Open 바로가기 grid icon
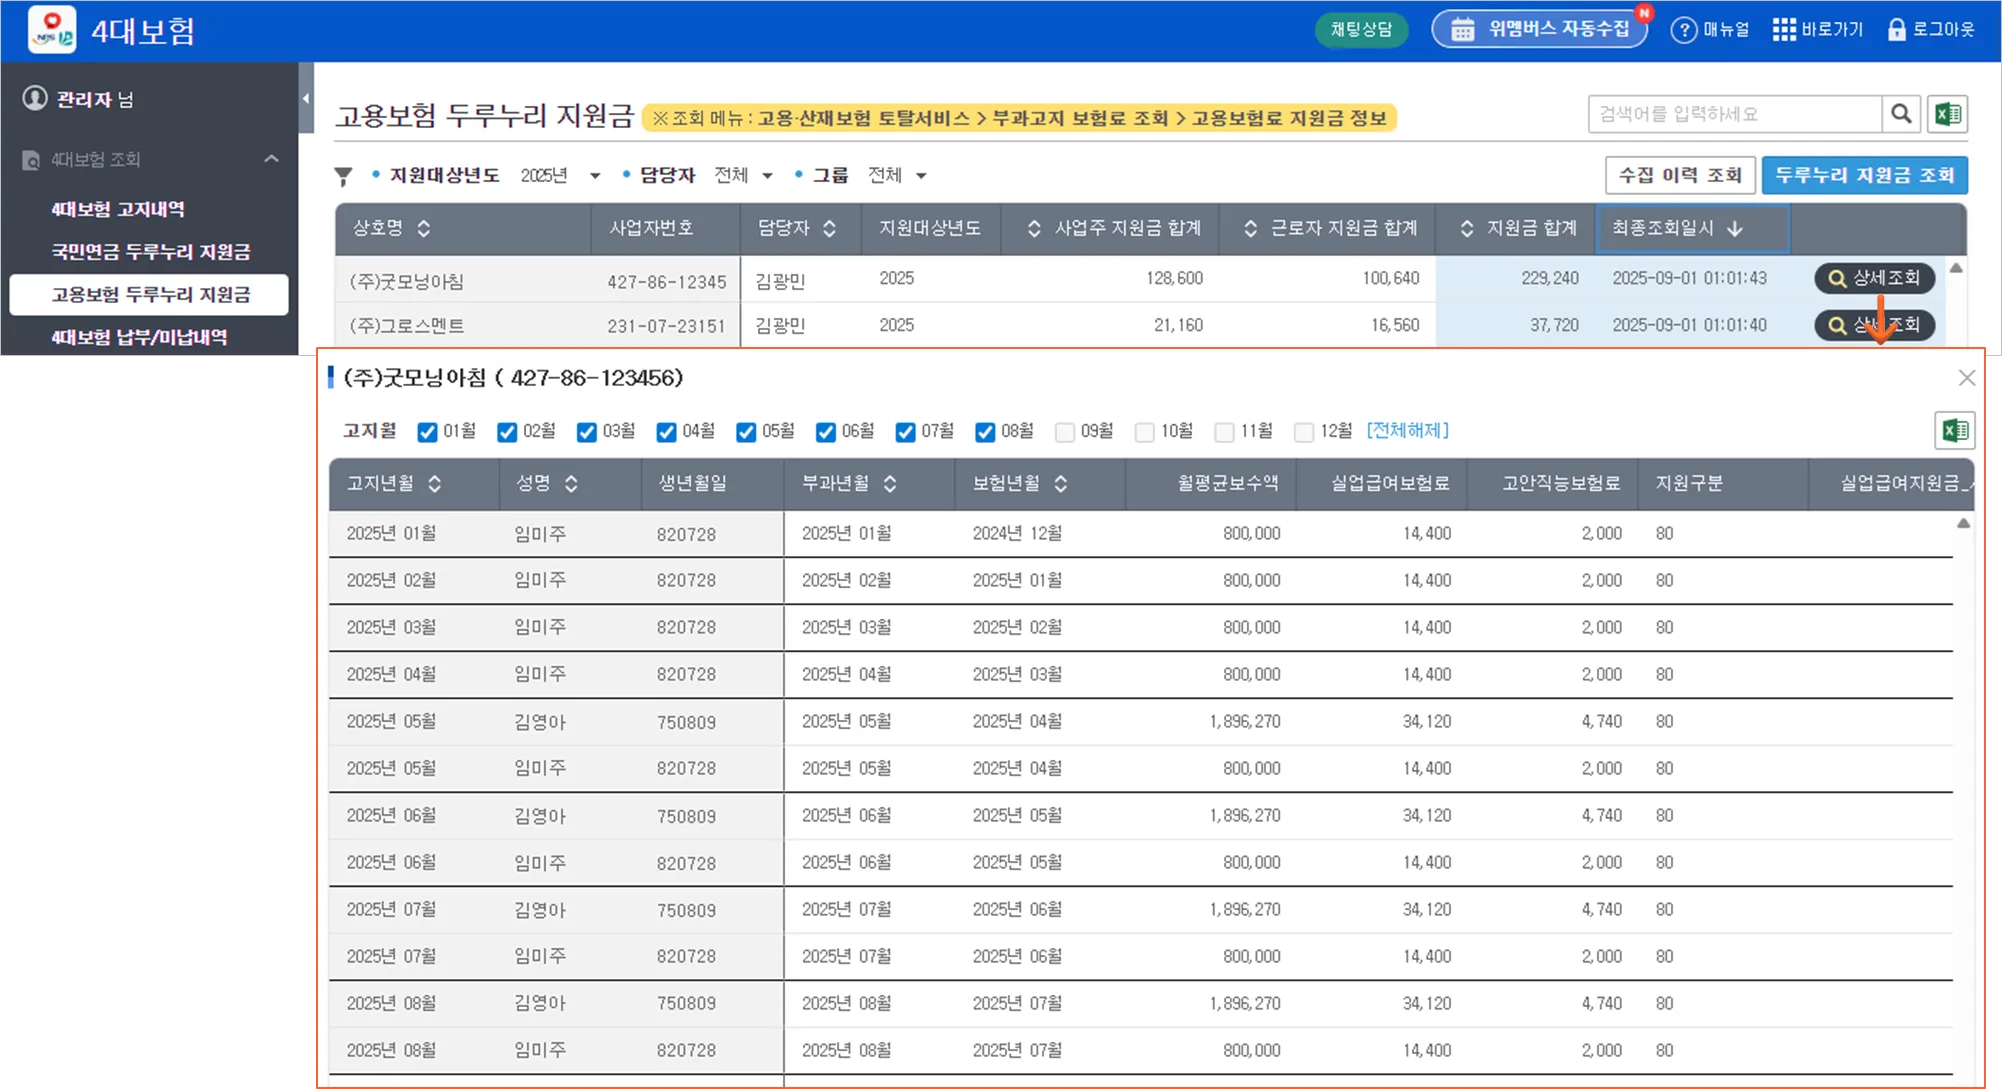2002x1089 pixels. point(1784,30)
